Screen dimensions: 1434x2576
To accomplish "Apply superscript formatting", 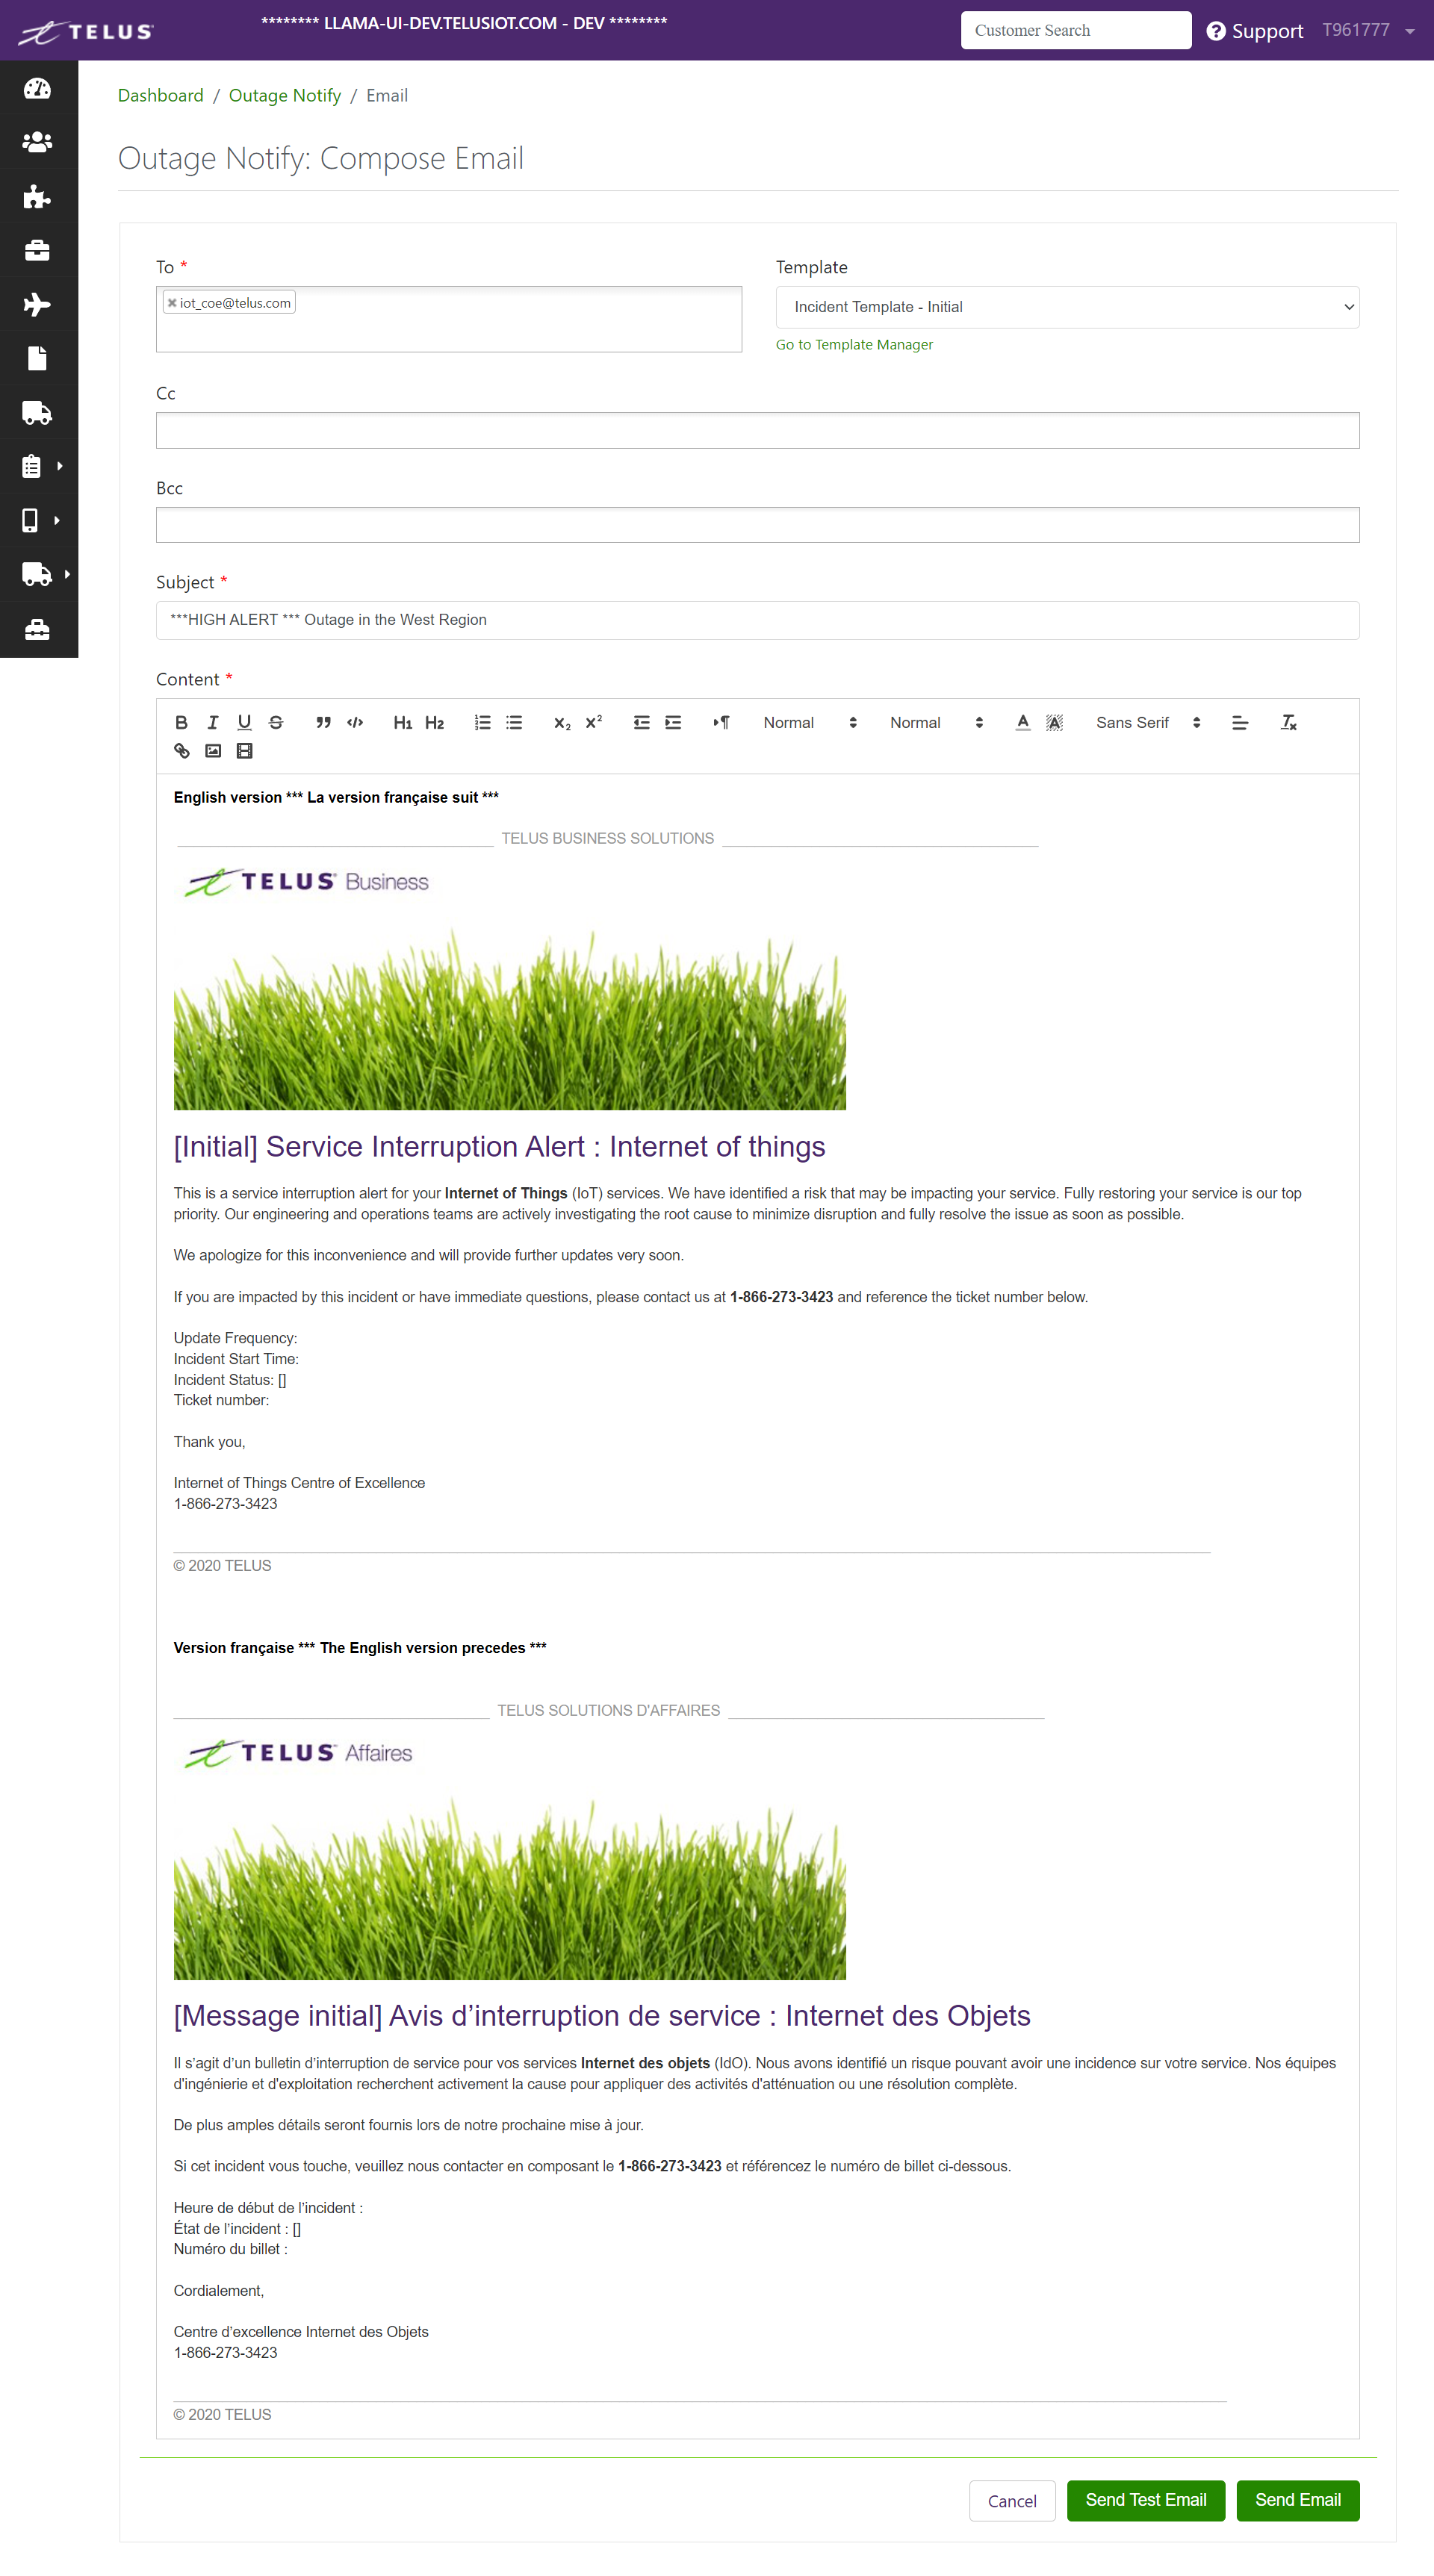I will pos(594,722).
